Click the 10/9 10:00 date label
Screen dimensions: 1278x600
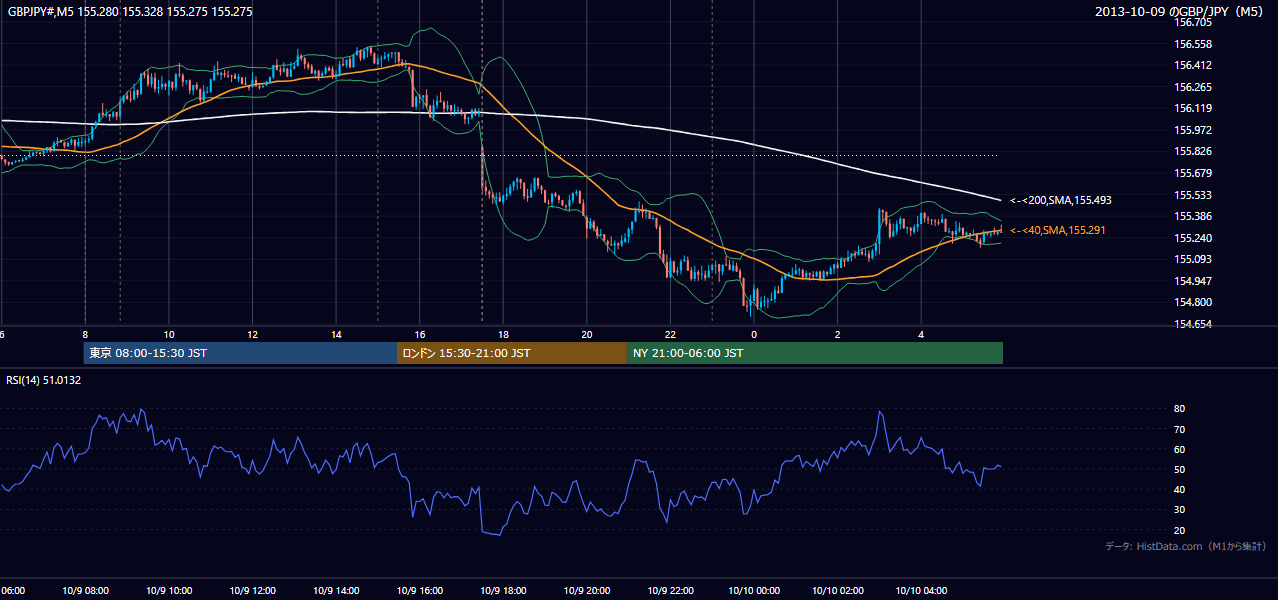pyautogui.click(x=169, y=591)
